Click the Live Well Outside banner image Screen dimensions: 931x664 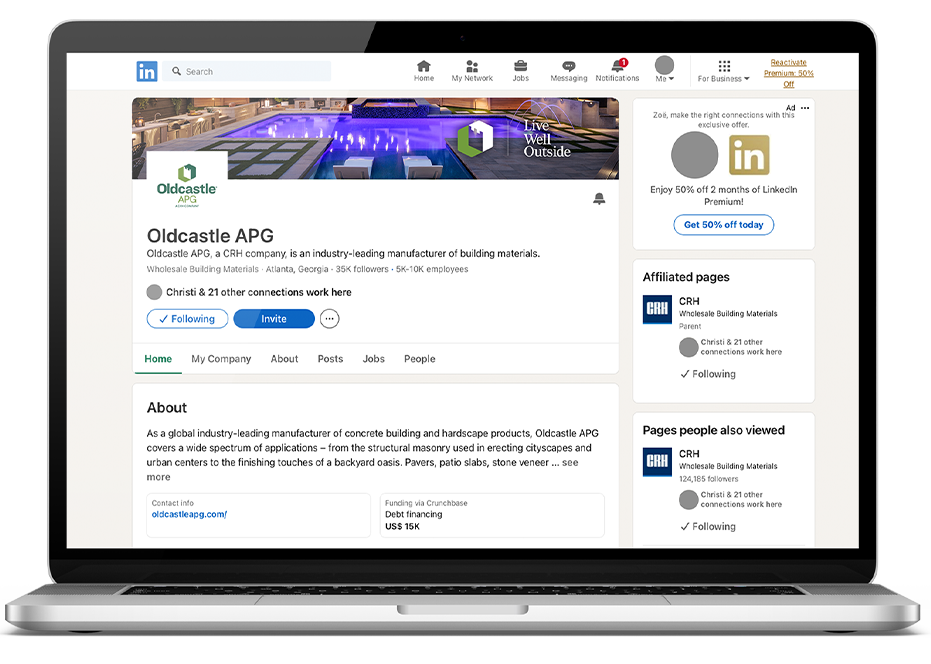375,138
